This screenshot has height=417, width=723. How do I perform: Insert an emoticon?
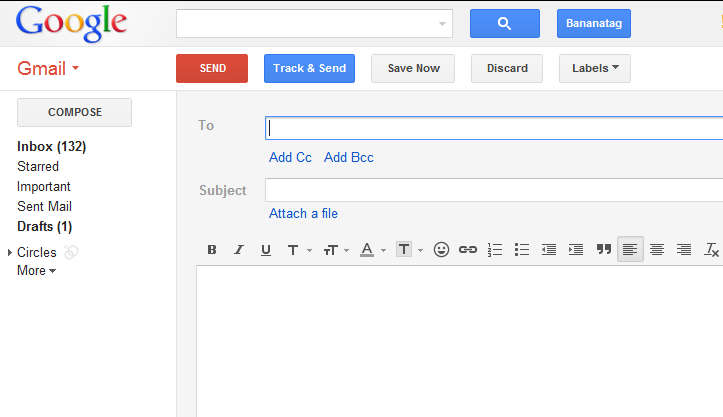[x=441, y=250]
